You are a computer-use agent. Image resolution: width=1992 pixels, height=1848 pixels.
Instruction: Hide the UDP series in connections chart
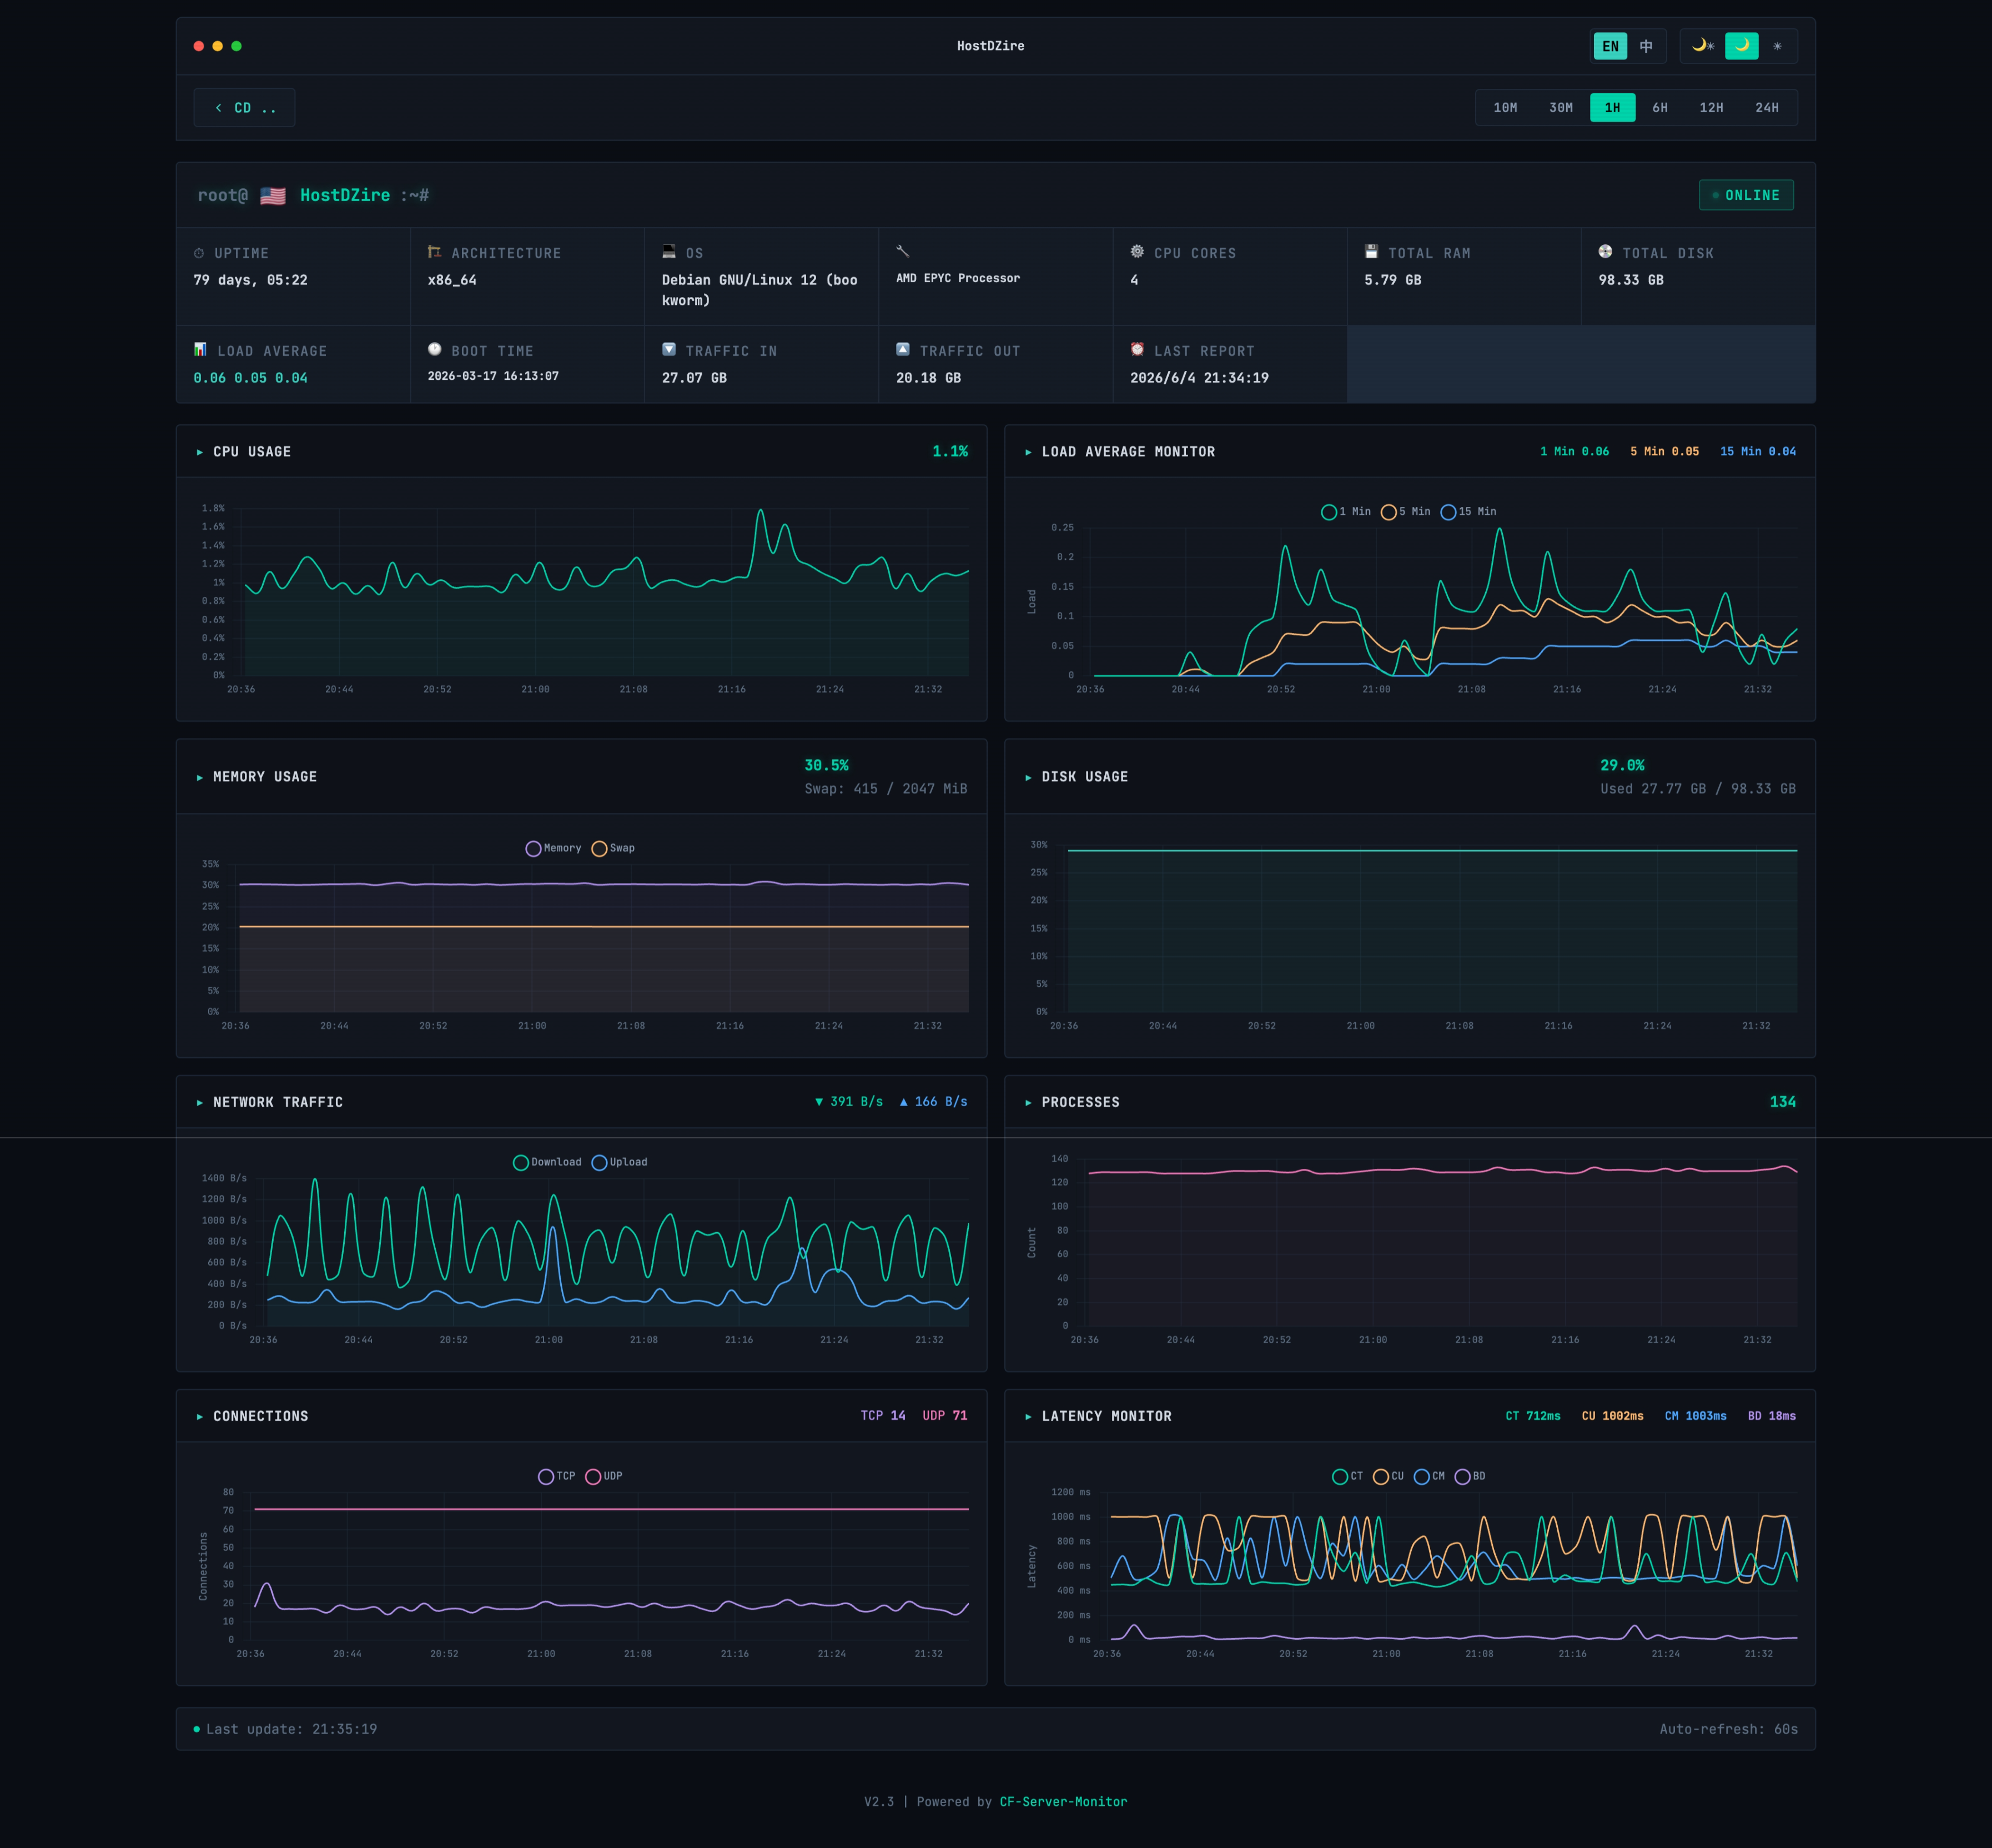[x=604, y=1476]
